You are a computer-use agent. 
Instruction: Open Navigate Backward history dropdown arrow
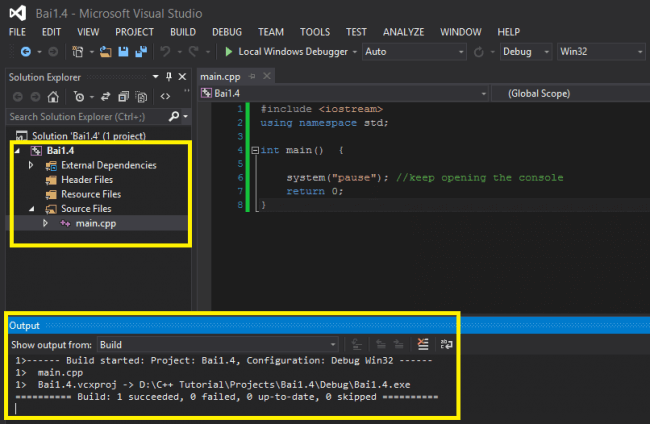click(39, 52)
